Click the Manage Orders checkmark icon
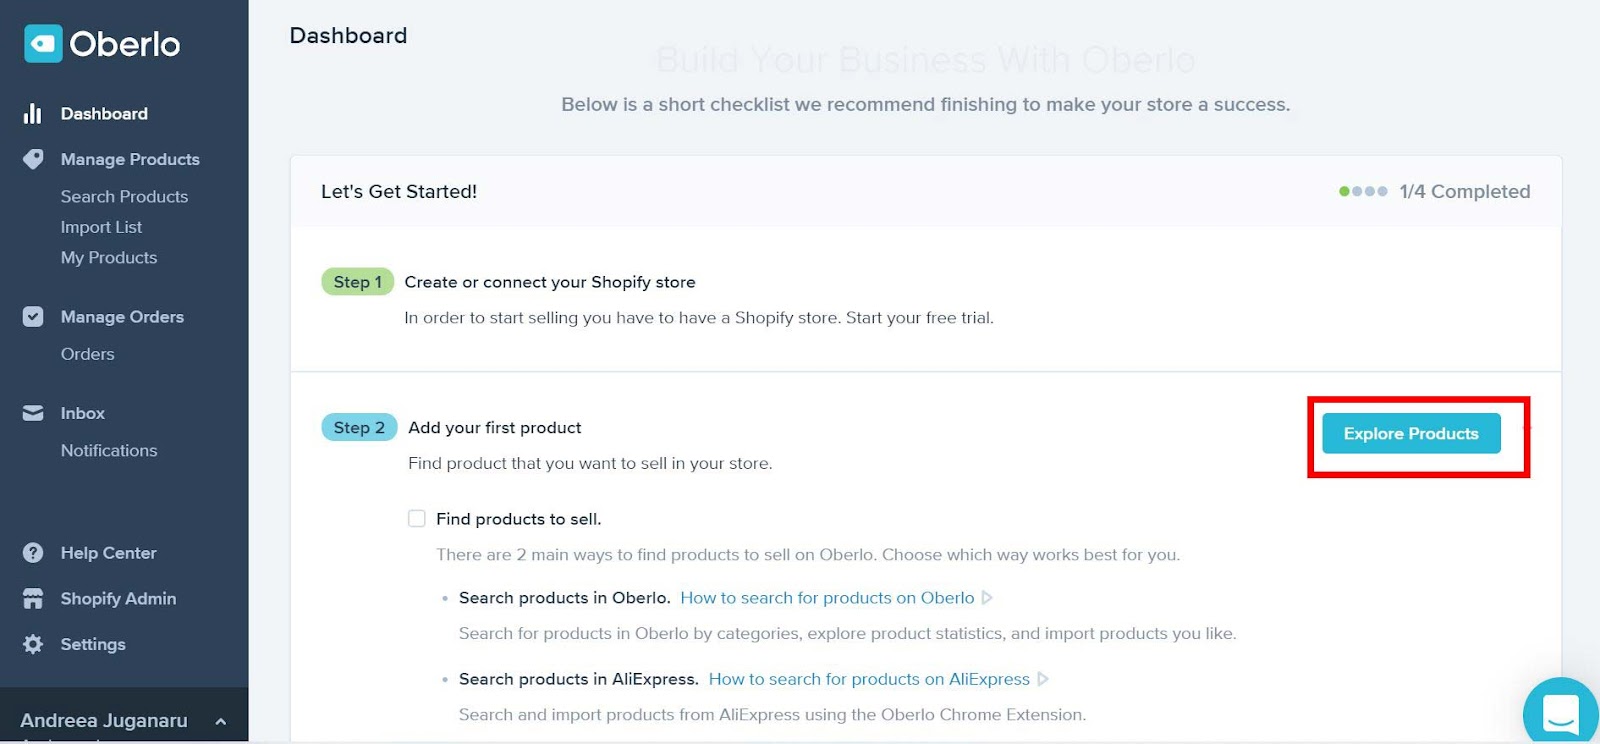 33,317
